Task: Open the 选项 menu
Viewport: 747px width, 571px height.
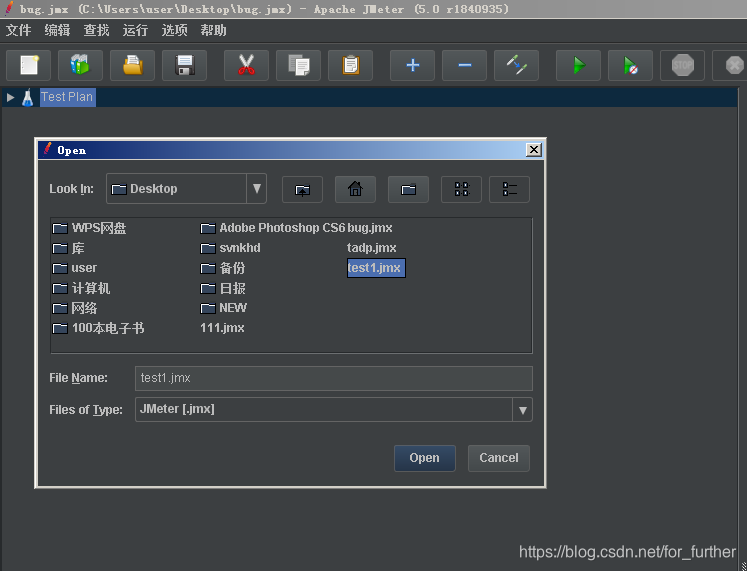Action: click(174, 30)
